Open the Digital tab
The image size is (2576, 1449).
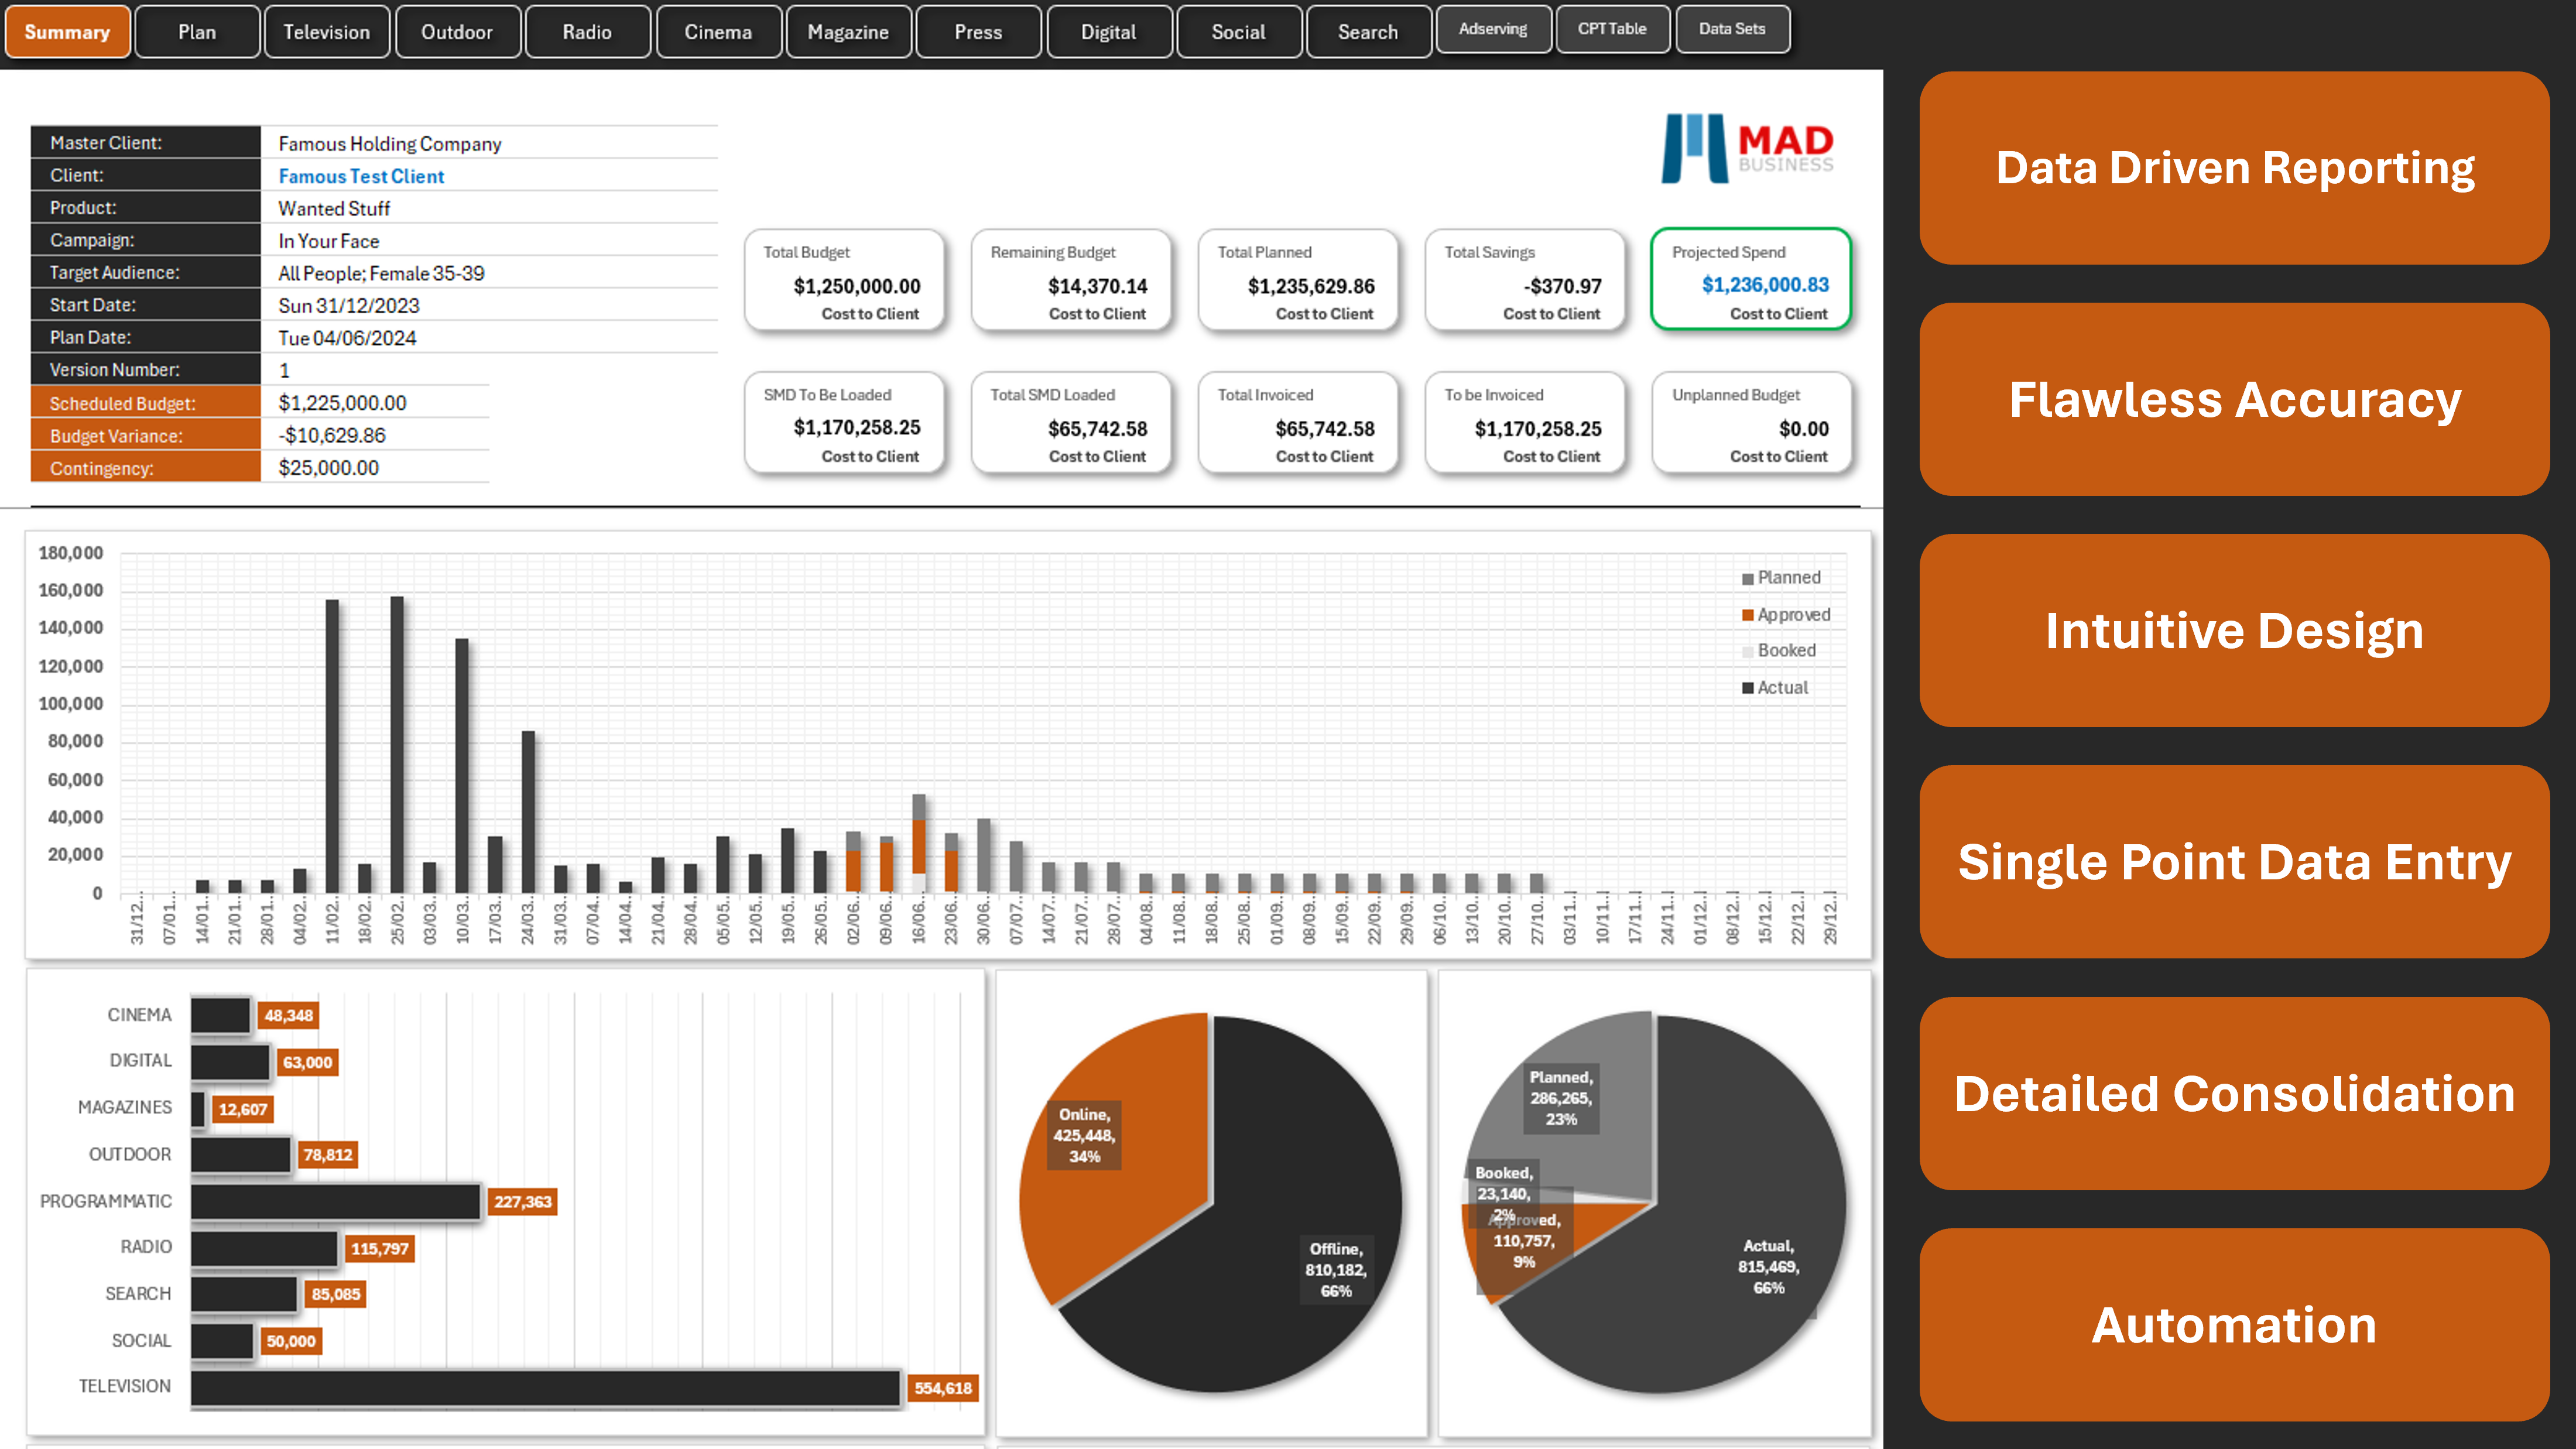point(1108,32)
